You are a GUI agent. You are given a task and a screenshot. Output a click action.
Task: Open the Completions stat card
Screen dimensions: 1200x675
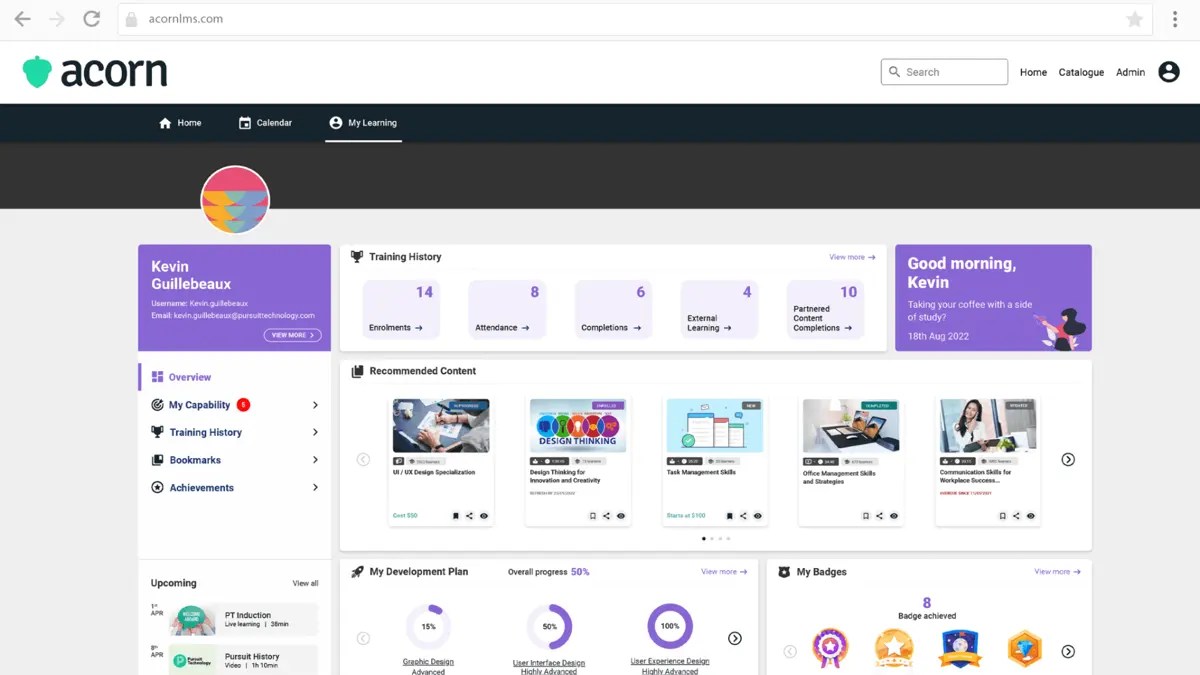(613, 309)
